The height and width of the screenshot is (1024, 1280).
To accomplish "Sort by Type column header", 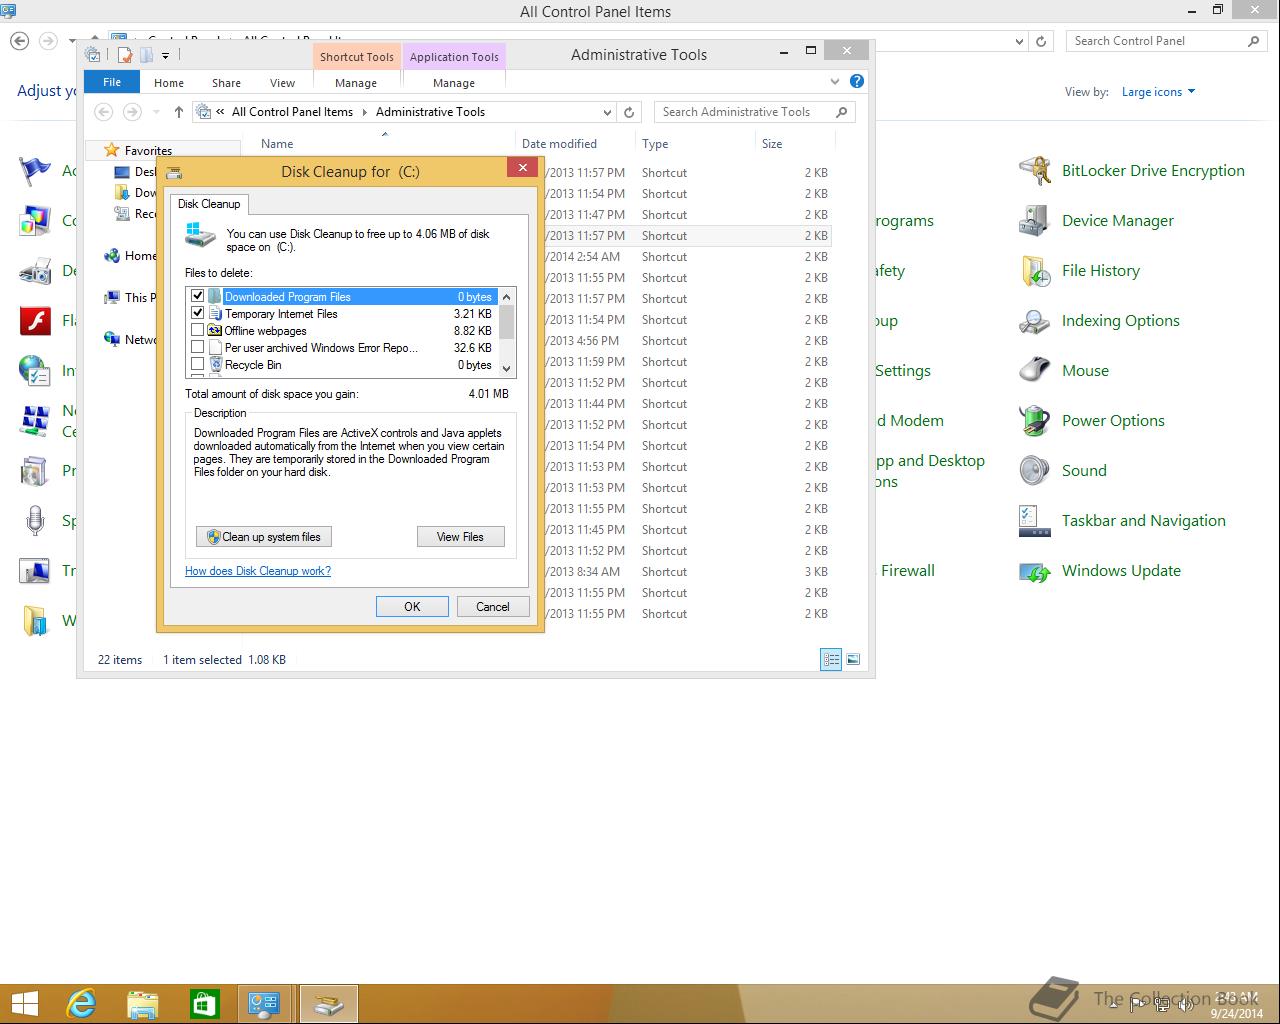I will click(655, 144).
